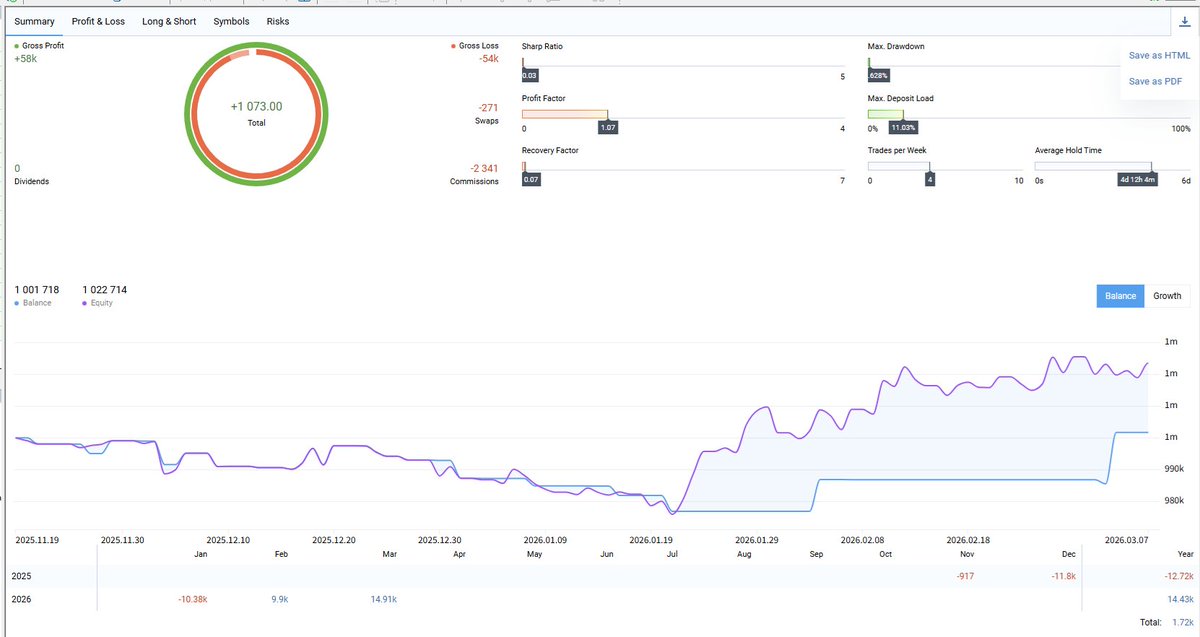Click the +1 073.00 Total in donut chart
This screenshot has height=637, width=1200.
click(x=256, y=106)
